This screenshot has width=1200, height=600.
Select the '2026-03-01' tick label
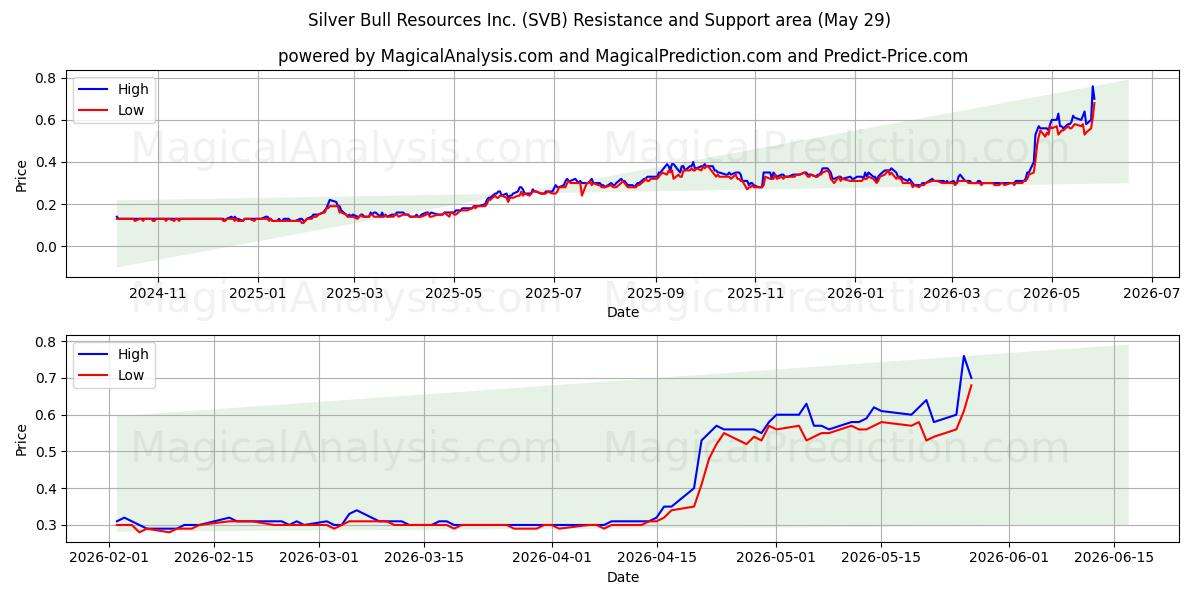click(319, 558)
